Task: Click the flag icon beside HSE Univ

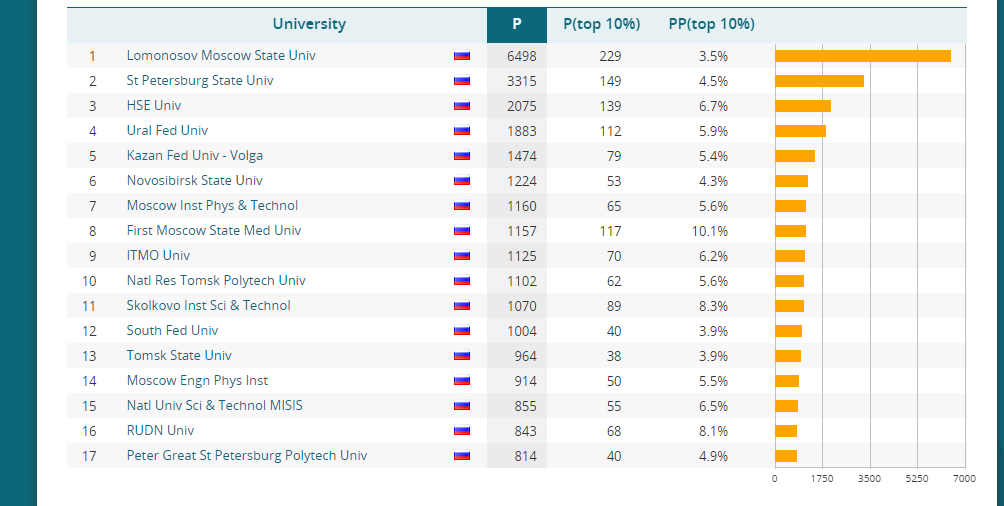Action: pyautogui.click(x=461, y=106)
